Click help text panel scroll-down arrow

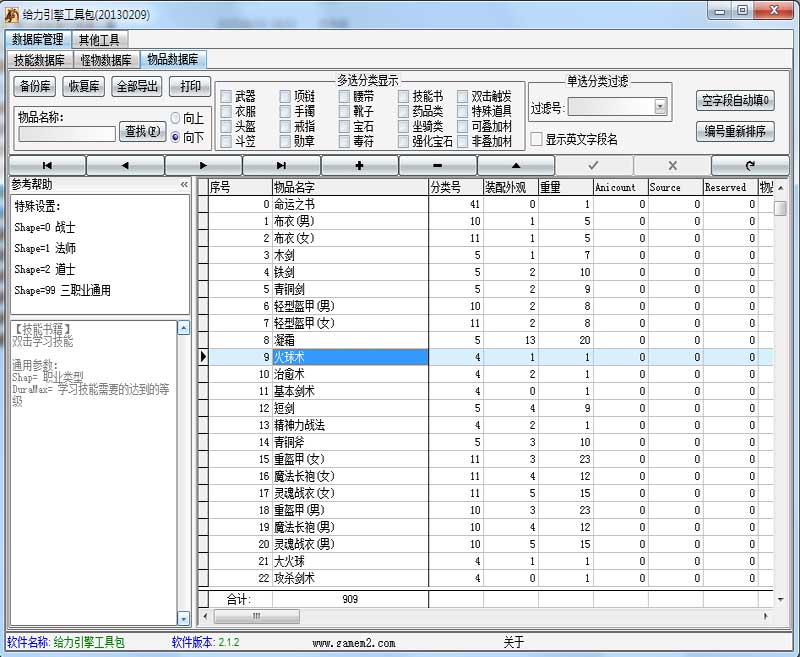click(x=183, y=619)
